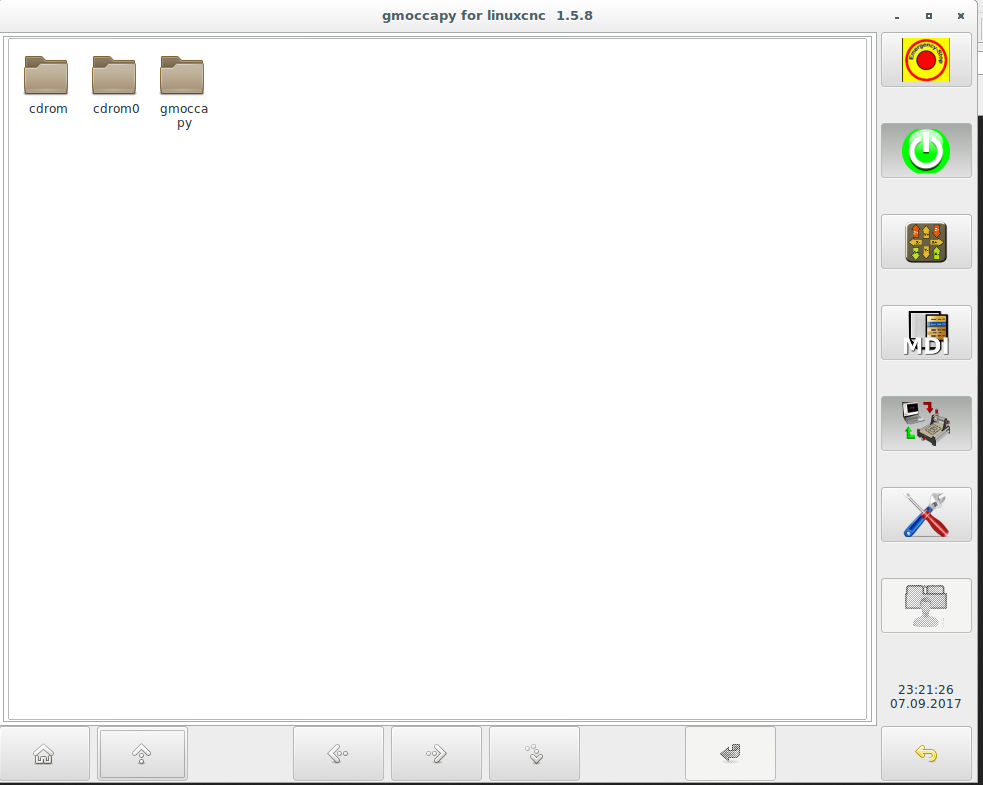Move file selection right
983x785 pixels.
pos(436,754)
